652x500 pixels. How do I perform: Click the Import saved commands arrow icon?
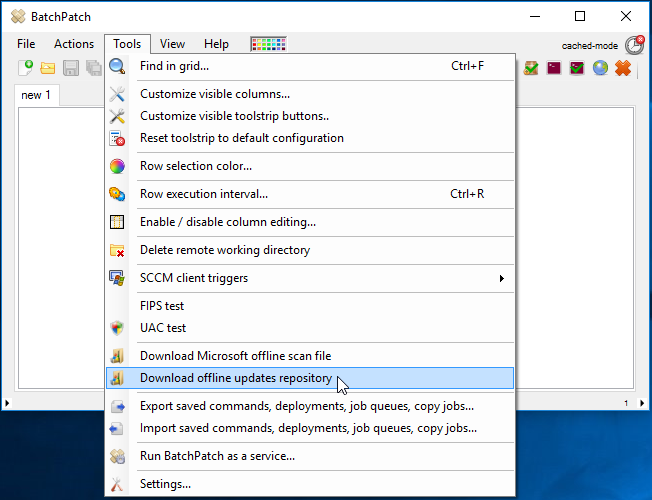116,428
